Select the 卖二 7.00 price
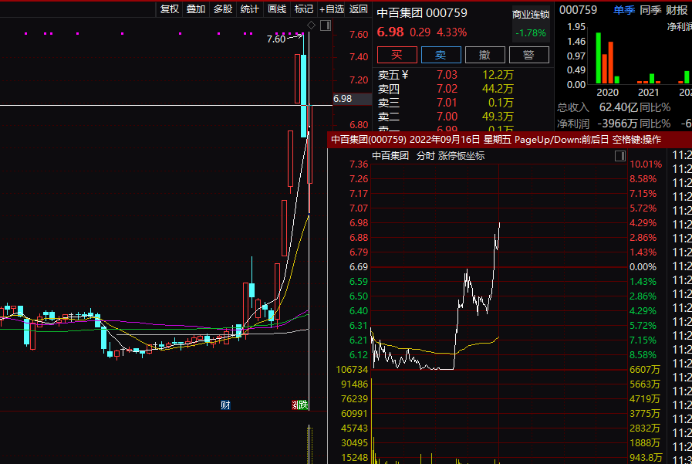The image size is (693, 464). coord(447,117)
